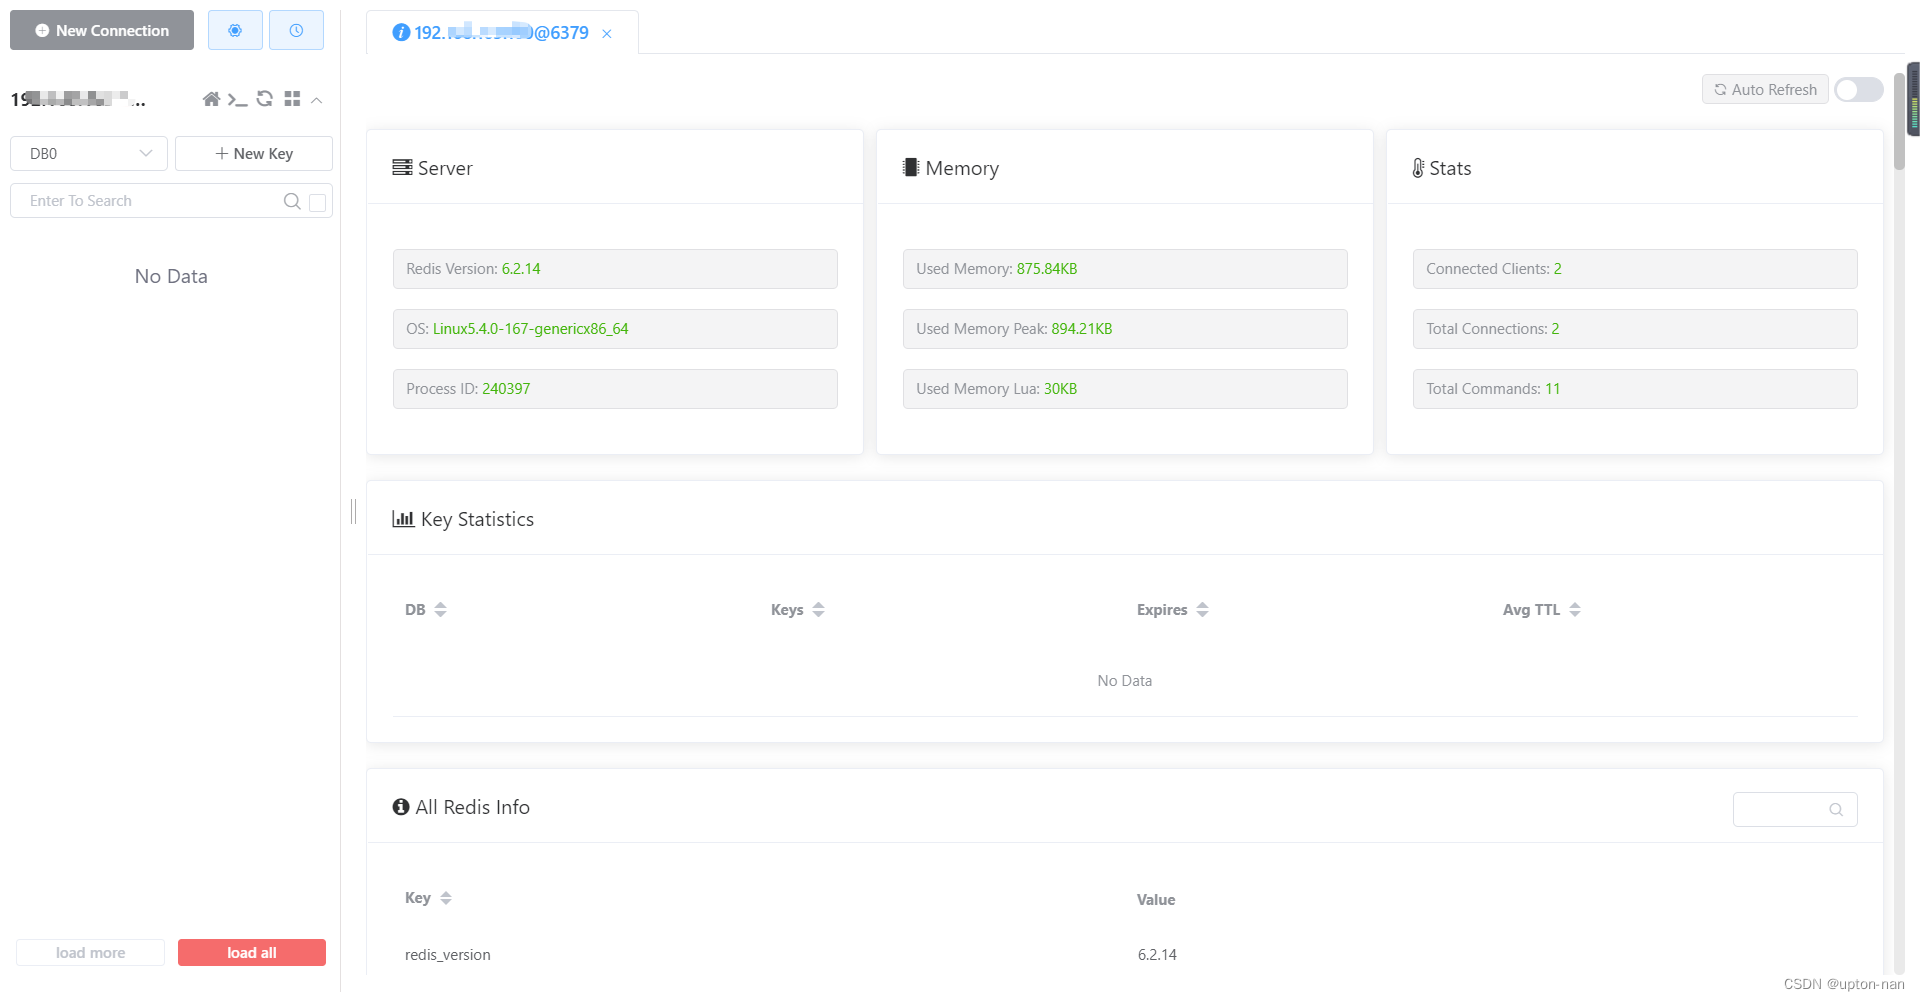Click the page vertical scrollbar thumb
This screenshot has width=1920, height=1001.
(1899, 120)
